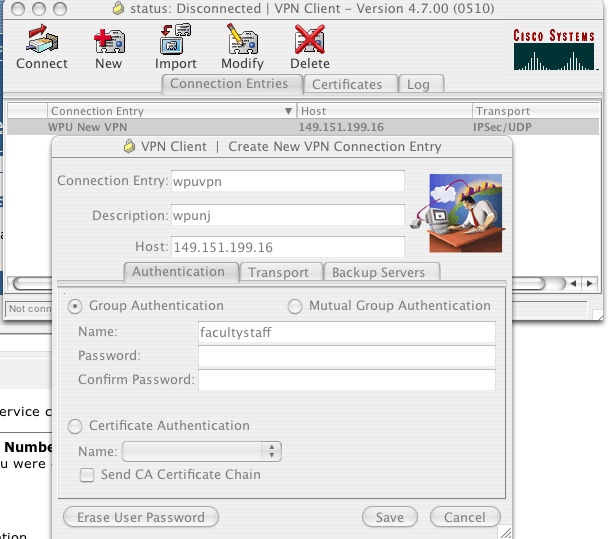The width and height of the screenshot is (608, 539).
Task: Click the group Password field
Action: [x=347, y=356]
